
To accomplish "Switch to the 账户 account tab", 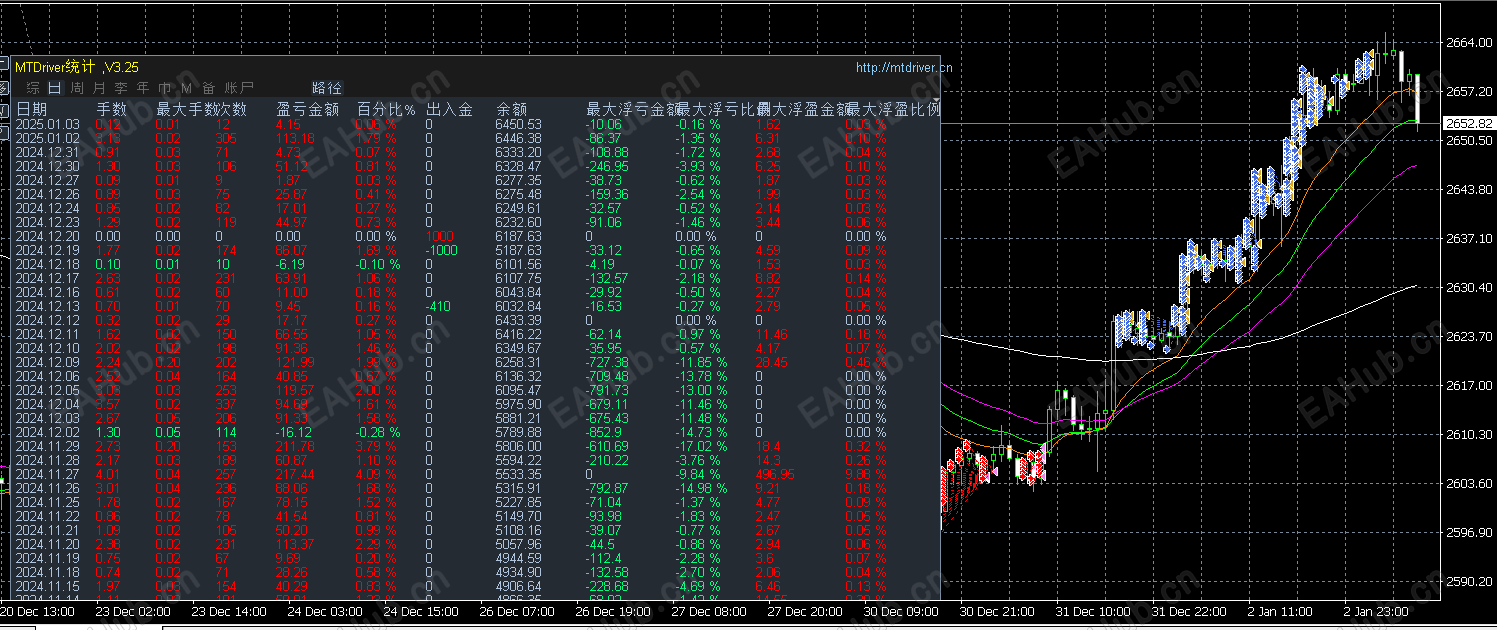I will pyautogui.click(x=240, y=88).
